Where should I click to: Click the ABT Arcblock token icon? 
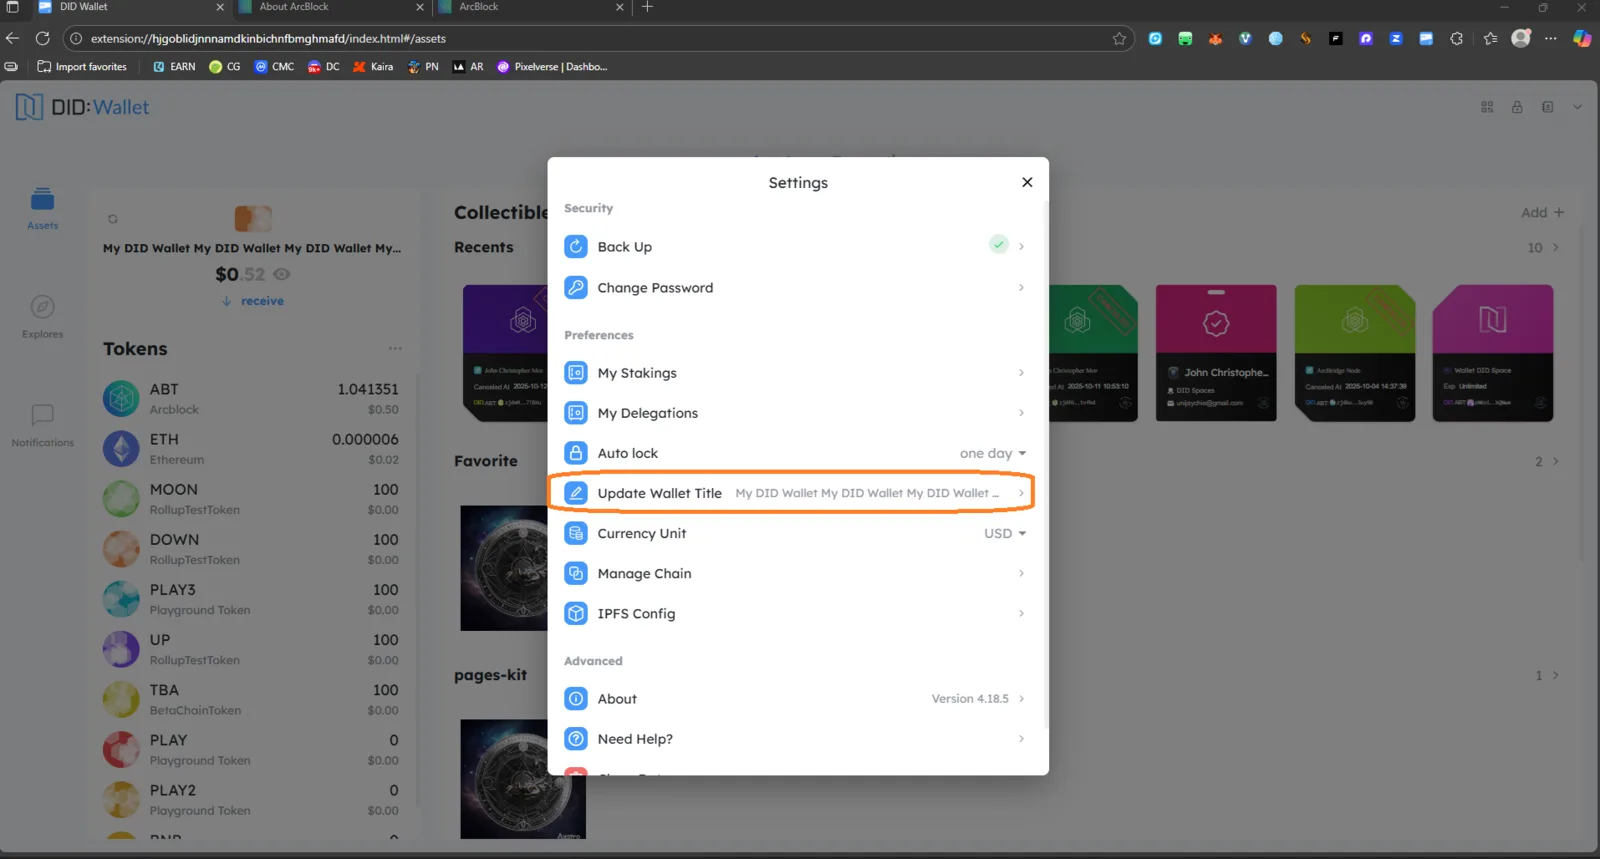(121, 399)
